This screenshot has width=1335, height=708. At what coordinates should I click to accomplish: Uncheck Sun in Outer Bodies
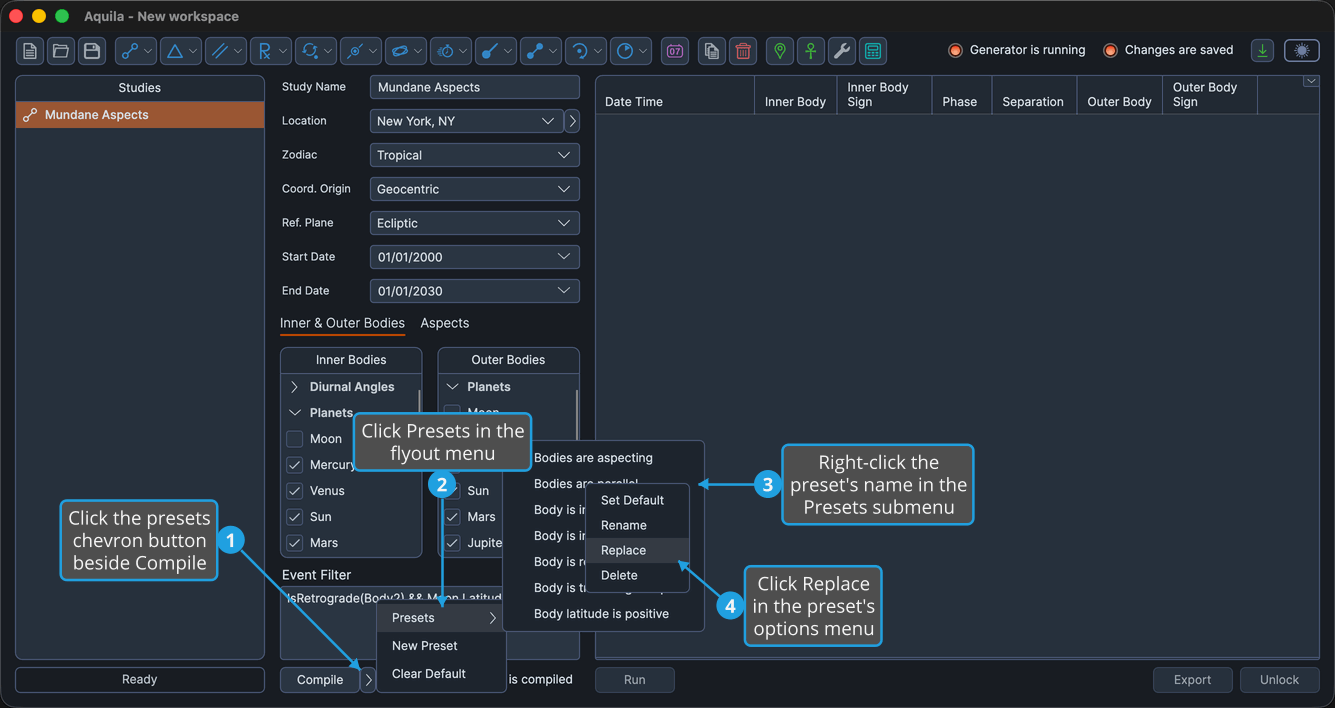point(452,491)
